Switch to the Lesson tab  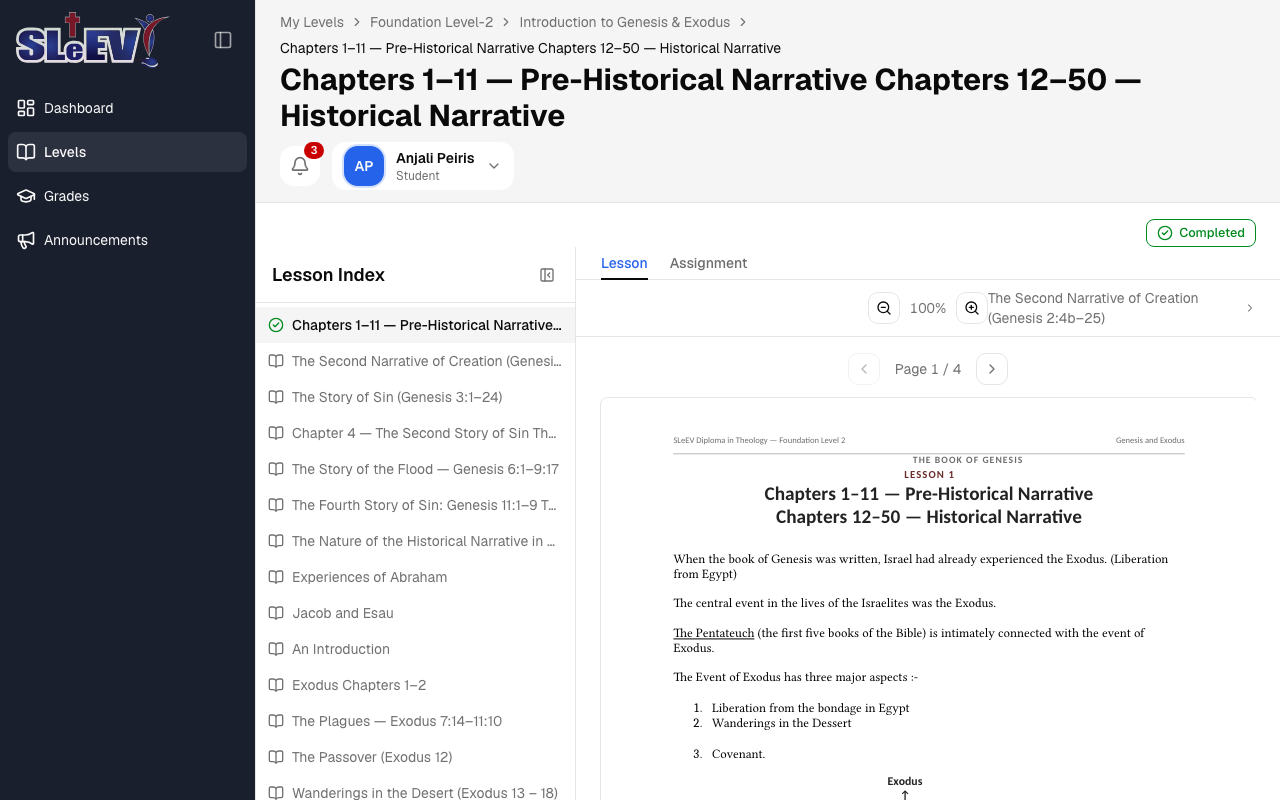click(x=624, y=263)
